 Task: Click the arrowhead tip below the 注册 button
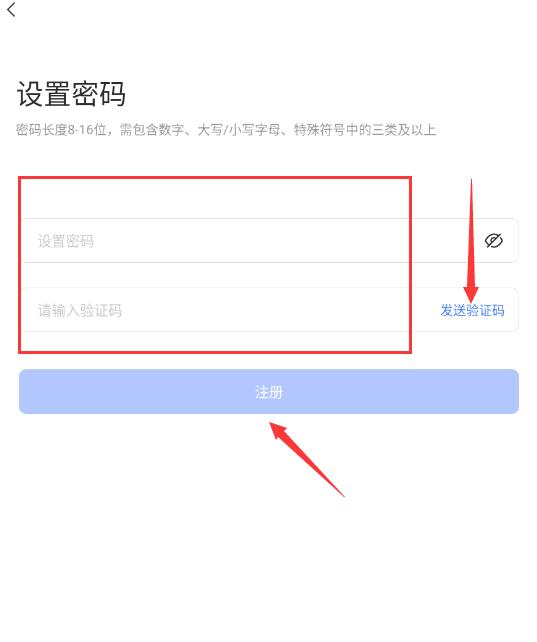(272, 425)
